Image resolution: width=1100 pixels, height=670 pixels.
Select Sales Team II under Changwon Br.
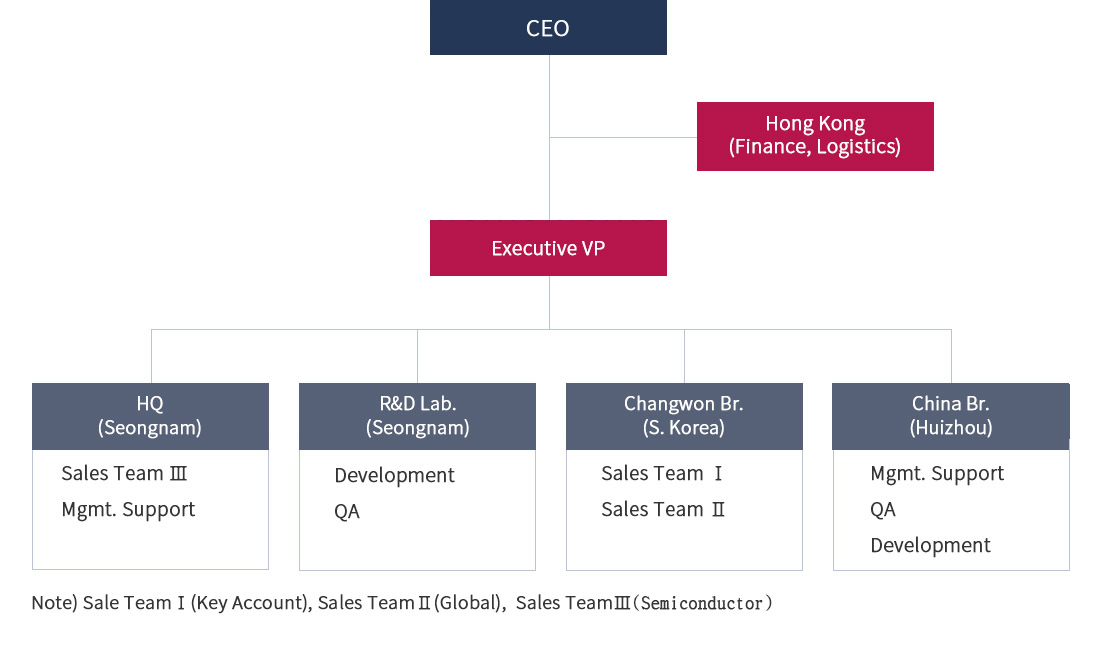coord(663,509)
